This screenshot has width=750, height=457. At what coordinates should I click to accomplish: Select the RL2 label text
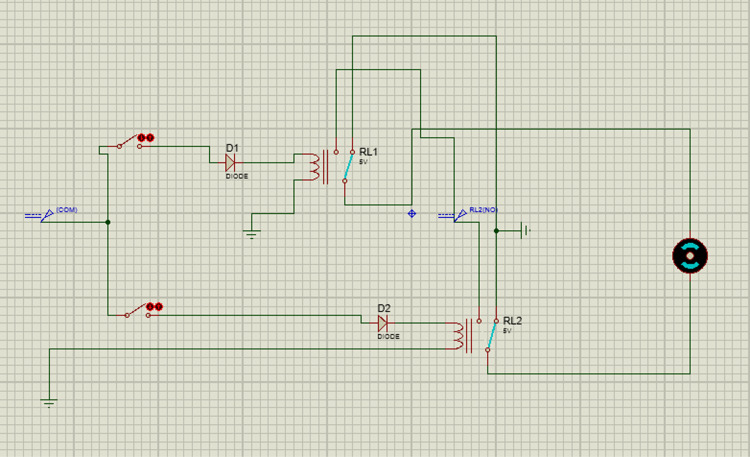pyautogui.click(x=512, y=321)
